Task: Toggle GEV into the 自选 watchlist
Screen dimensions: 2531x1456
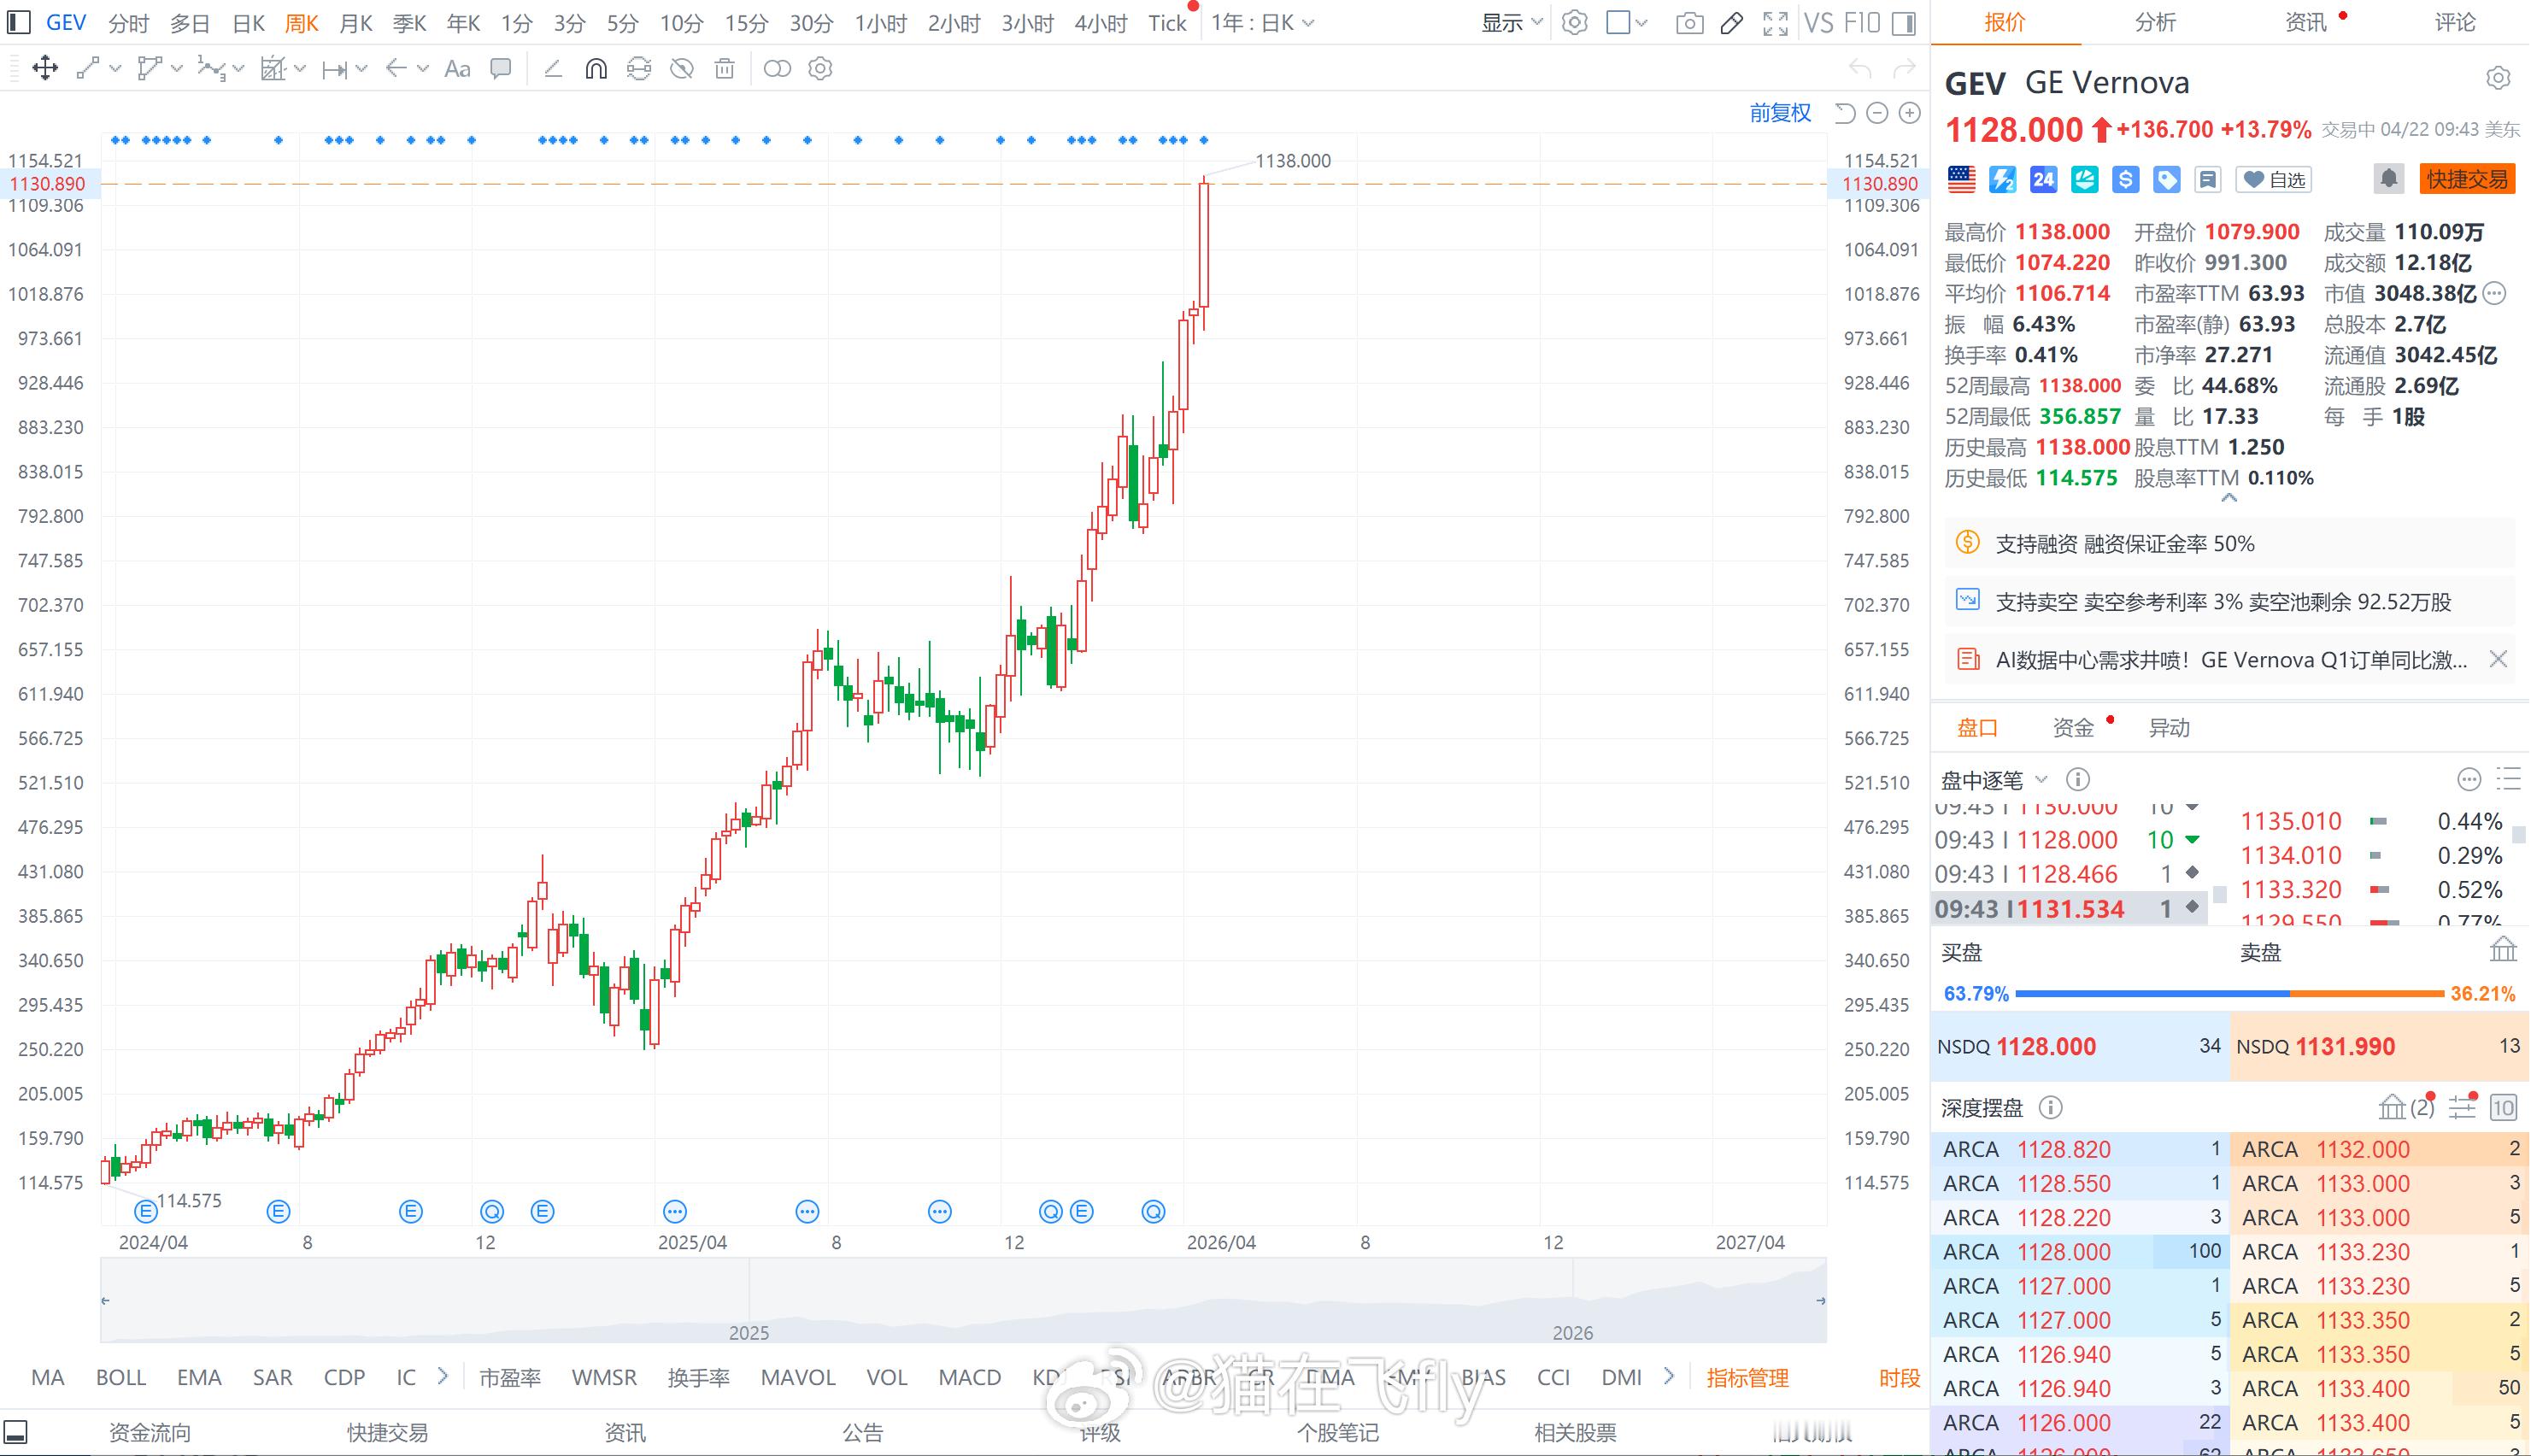Action: click(x=2274, y=179)
